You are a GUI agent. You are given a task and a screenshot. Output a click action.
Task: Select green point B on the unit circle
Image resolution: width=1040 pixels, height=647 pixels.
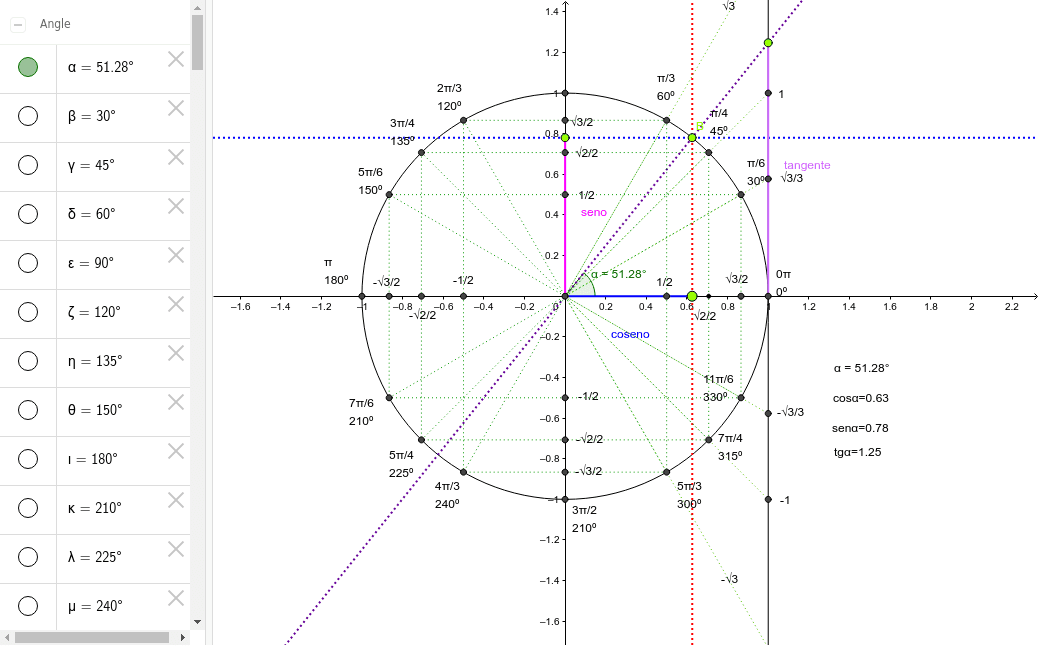coord(692,138)
